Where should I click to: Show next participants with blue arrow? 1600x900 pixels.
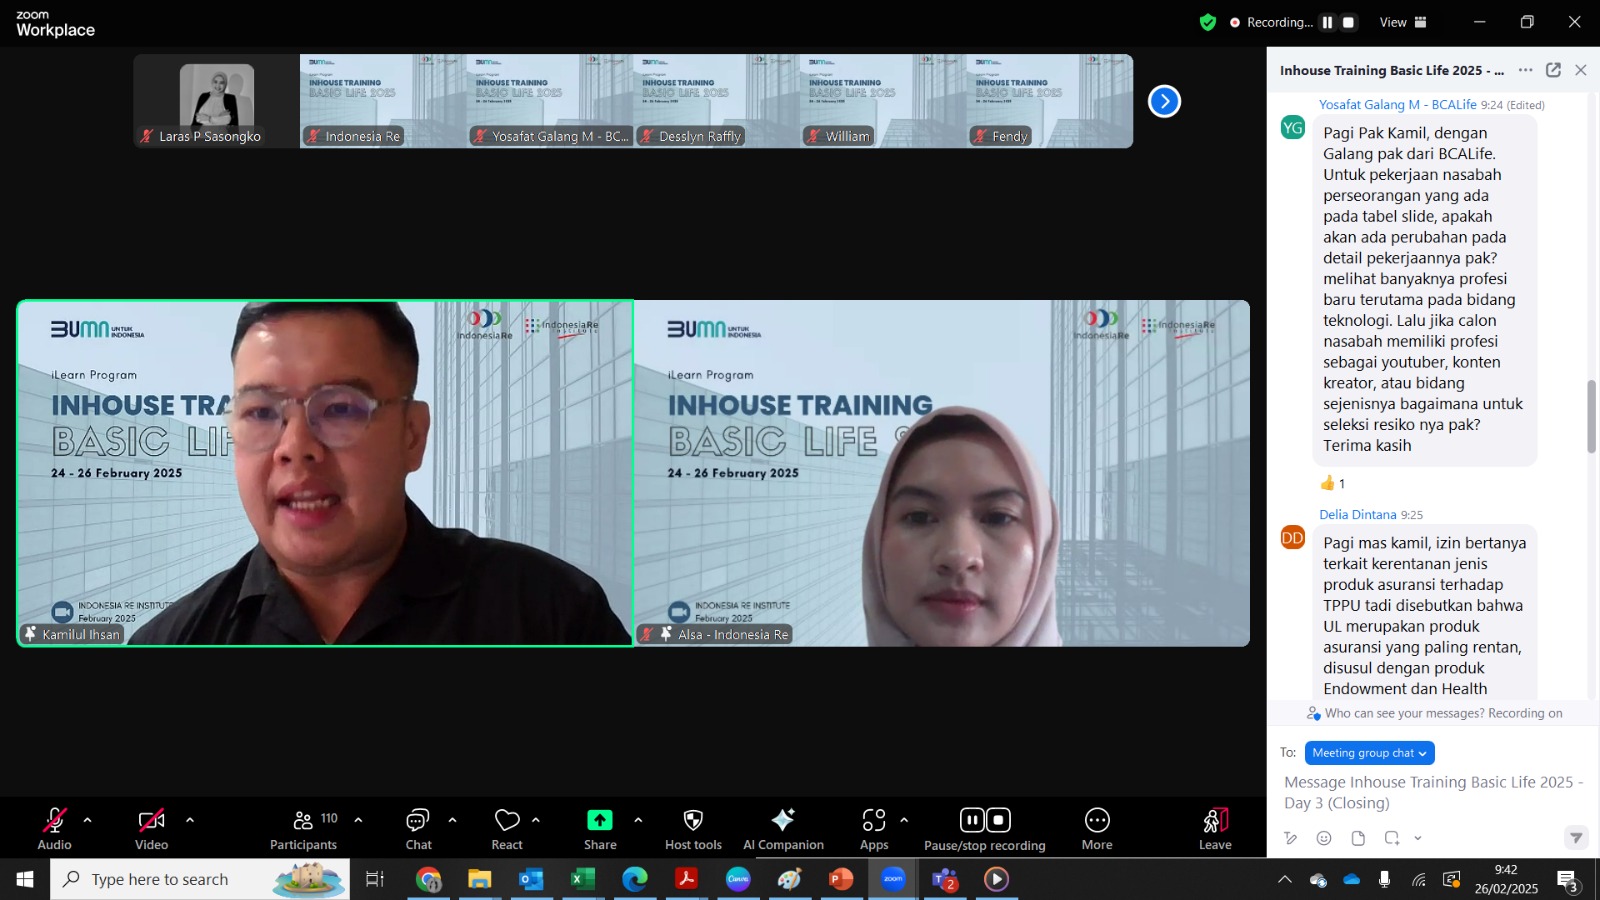click(1164, 101)
